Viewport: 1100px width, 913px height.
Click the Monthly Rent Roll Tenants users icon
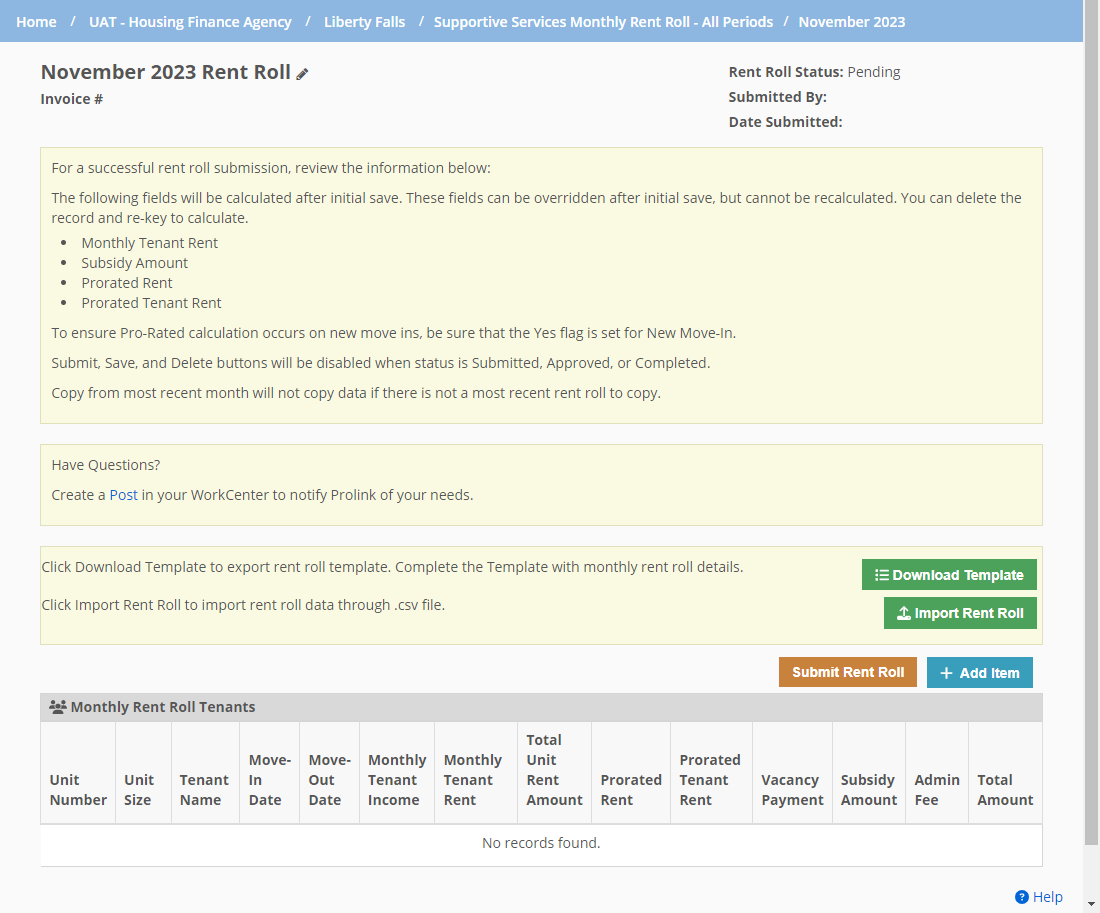click(58, 707)
